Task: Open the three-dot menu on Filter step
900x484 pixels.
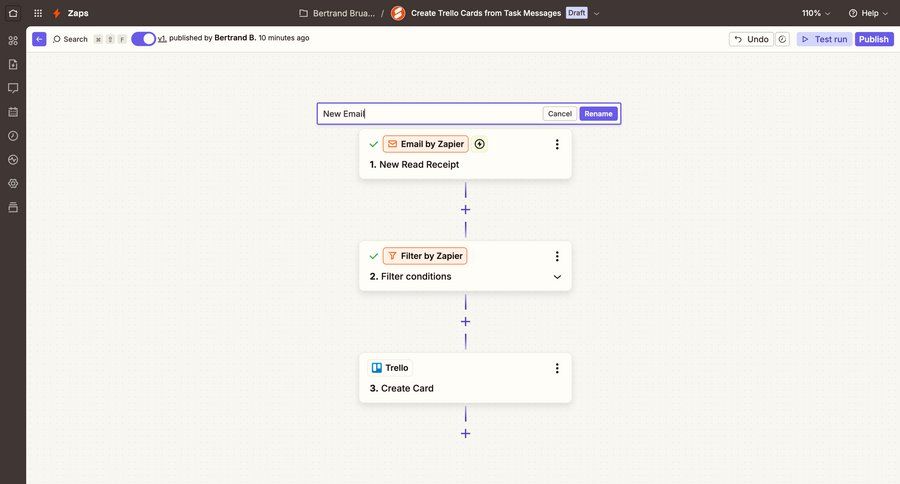Action: [x=557, y=256]
